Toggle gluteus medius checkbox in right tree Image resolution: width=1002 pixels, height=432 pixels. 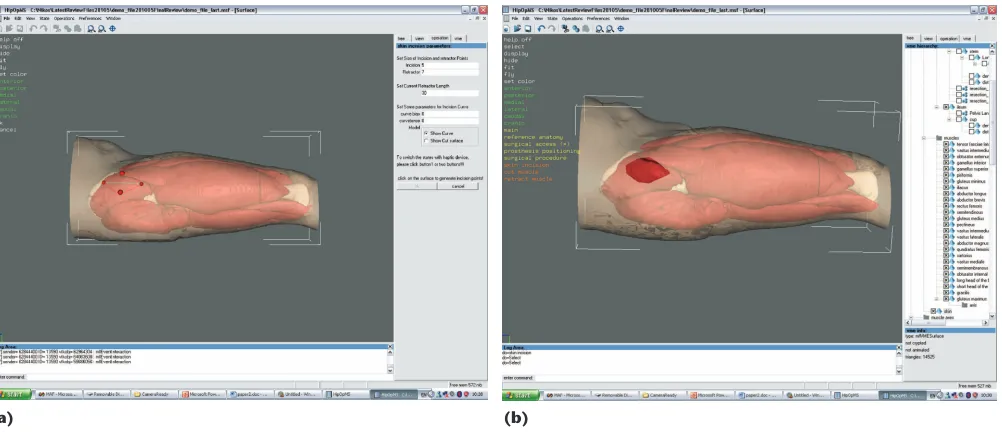click(x=946, y=219)
